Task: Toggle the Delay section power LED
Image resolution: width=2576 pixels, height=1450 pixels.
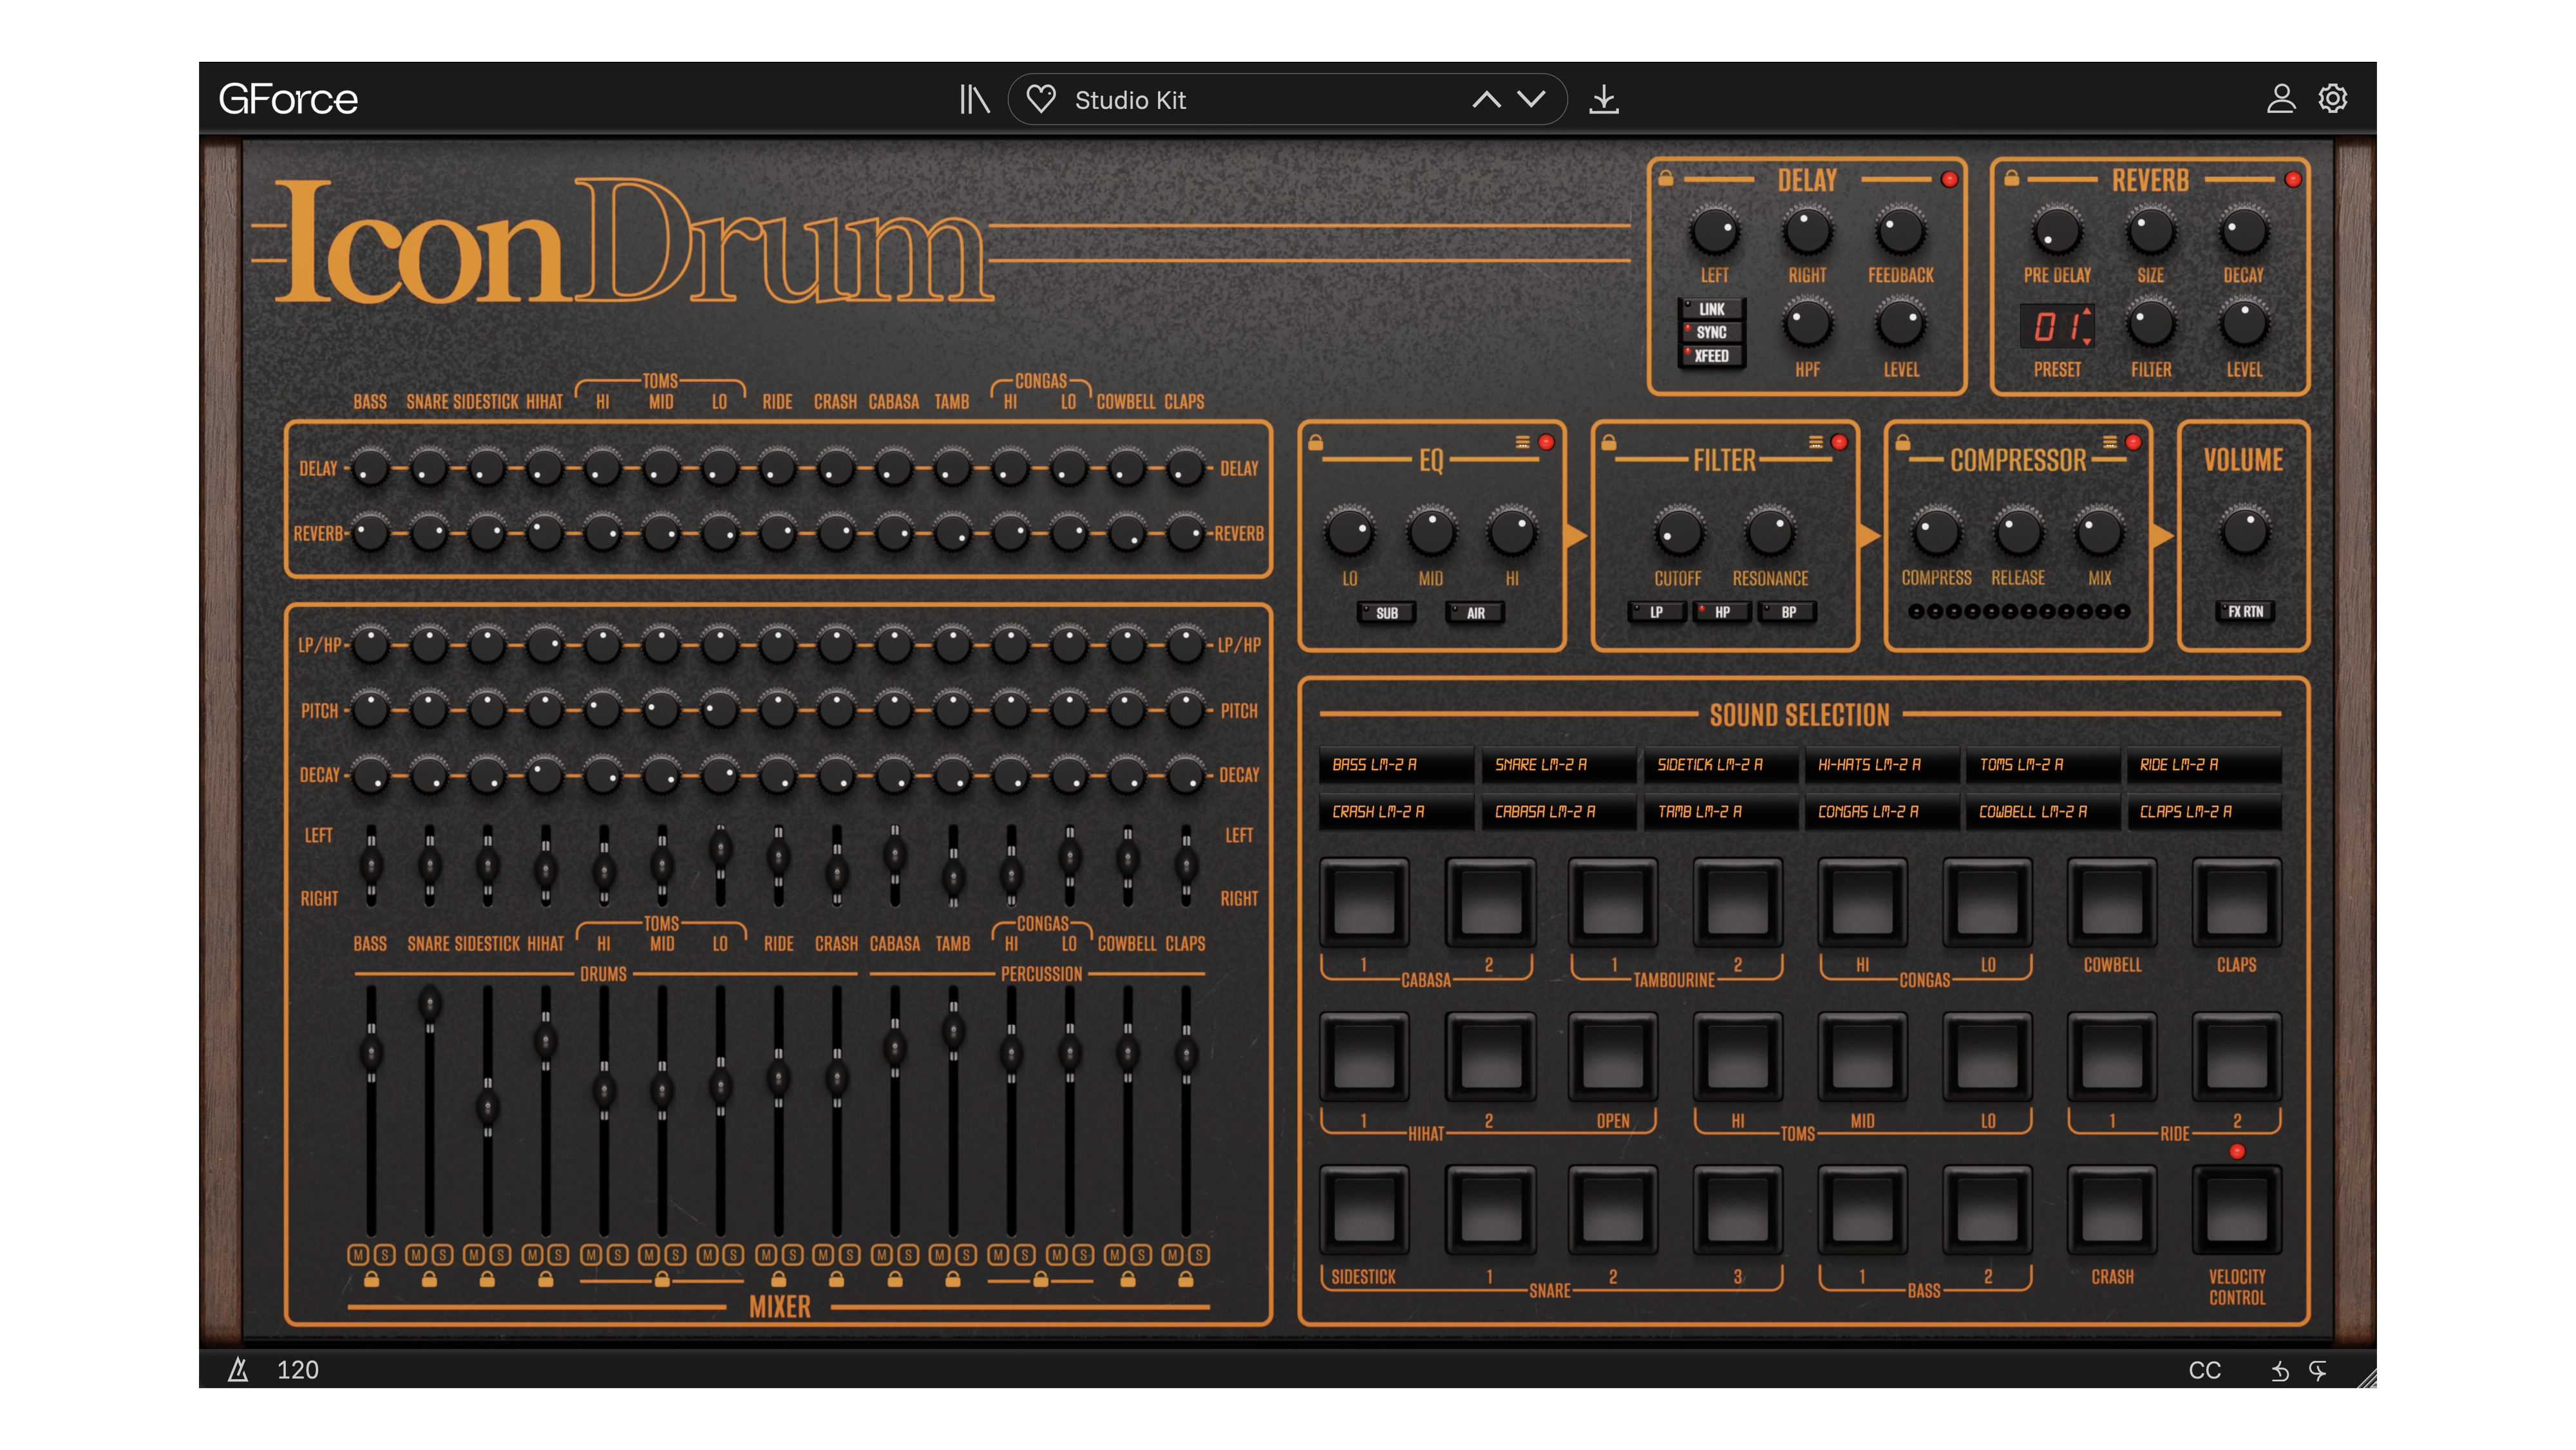Action: coord(1949,180)
